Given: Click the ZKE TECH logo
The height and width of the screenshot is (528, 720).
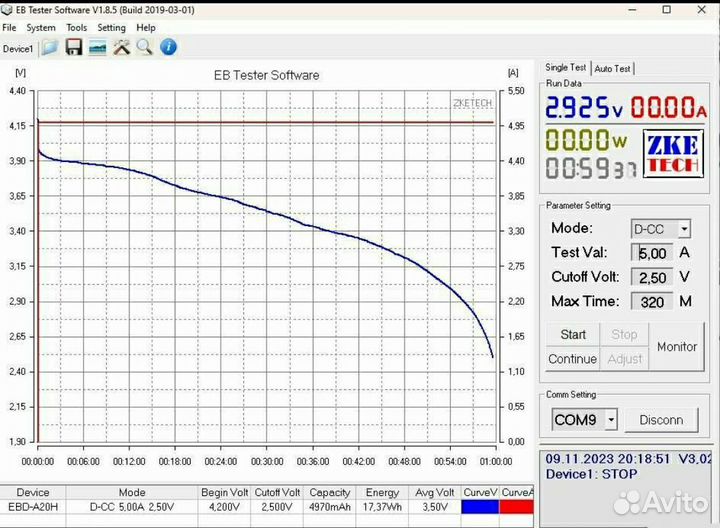Looking at the screenshot, I should click(x=671, y=153).
